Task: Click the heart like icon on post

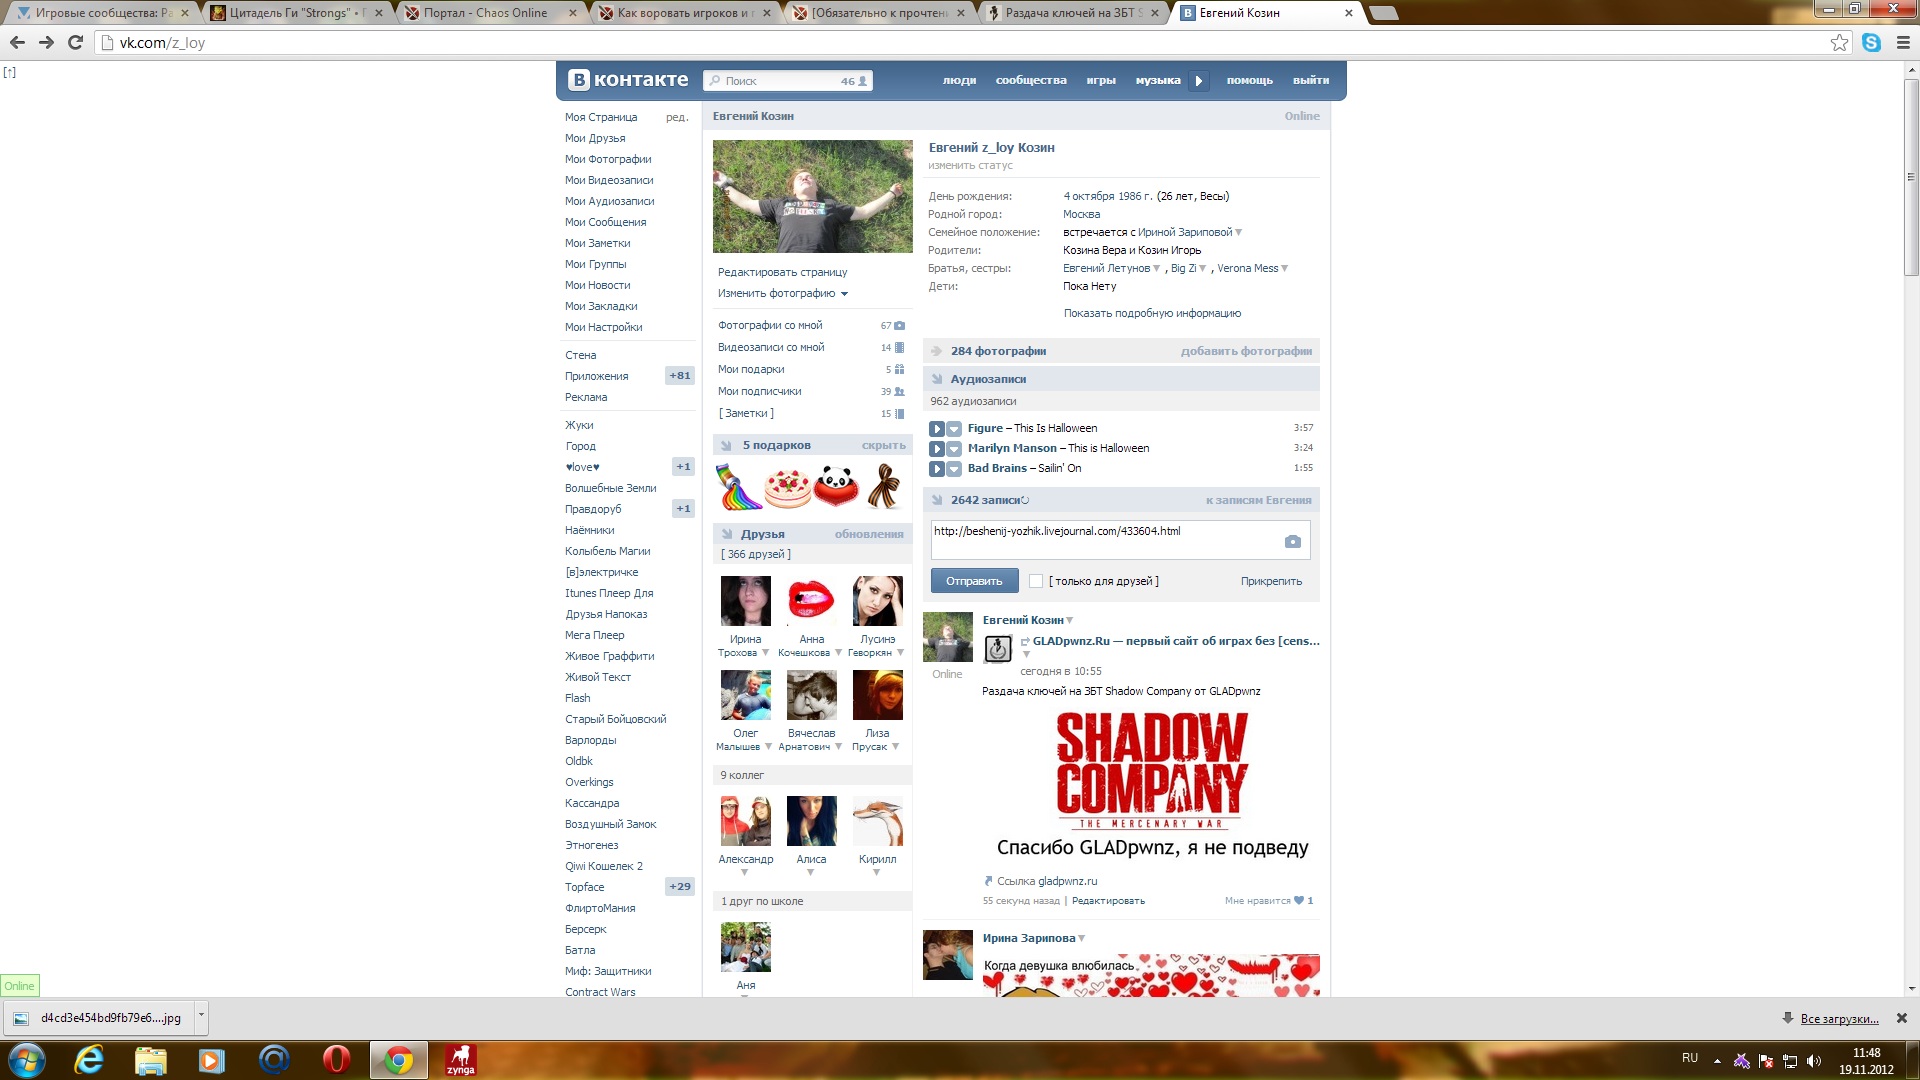Action: (1299, 901)
